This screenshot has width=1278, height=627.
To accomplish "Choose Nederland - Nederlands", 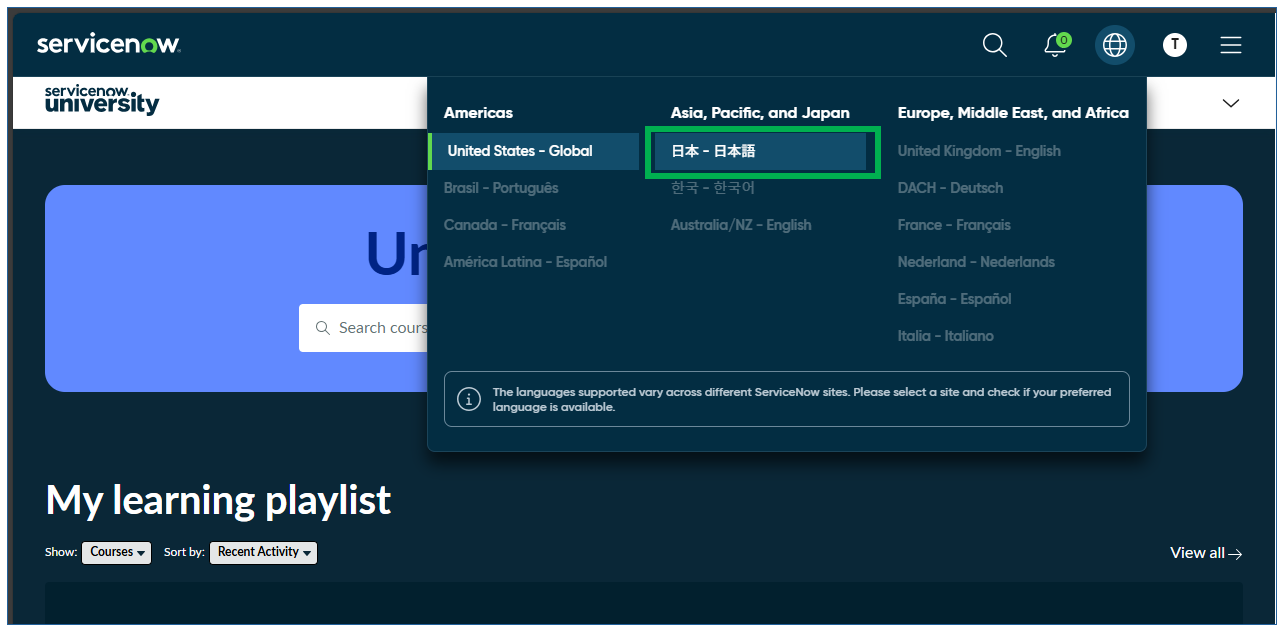I will (x=976, y=262).
